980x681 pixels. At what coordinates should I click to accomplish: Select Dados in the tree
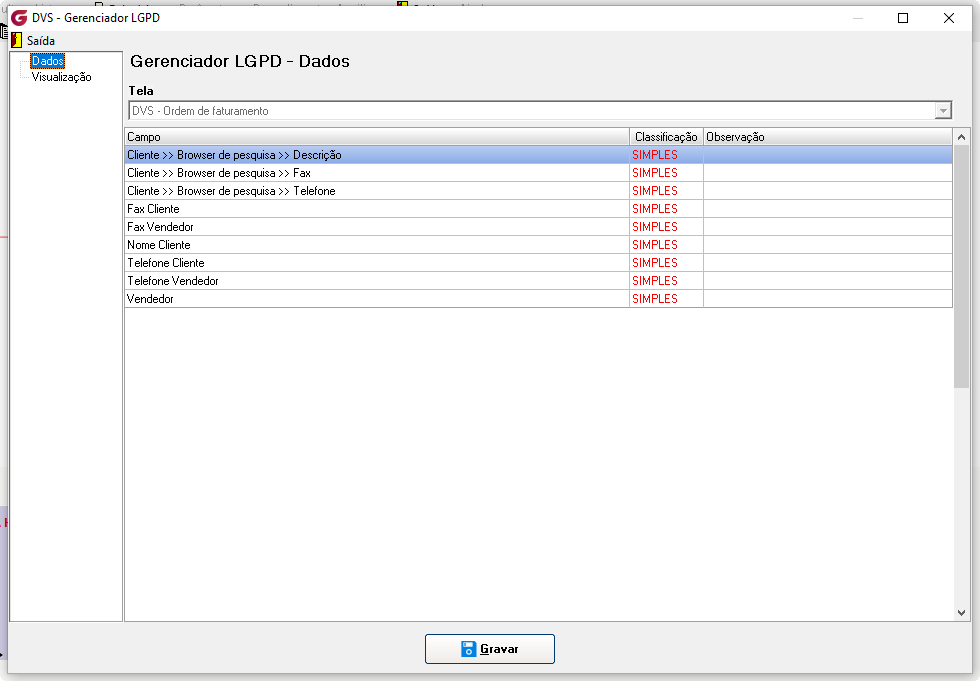pyautogui.click(x=48, y=61)
